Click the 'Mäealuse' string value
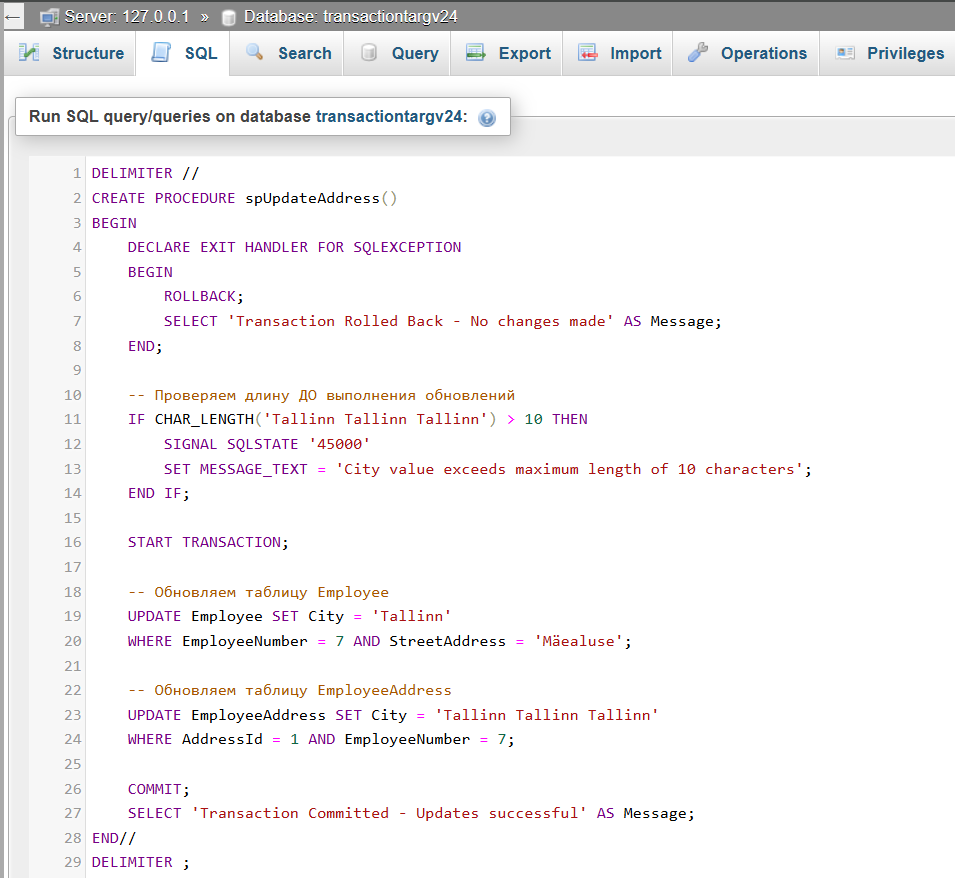955x878 pixels. pos(578,641)
